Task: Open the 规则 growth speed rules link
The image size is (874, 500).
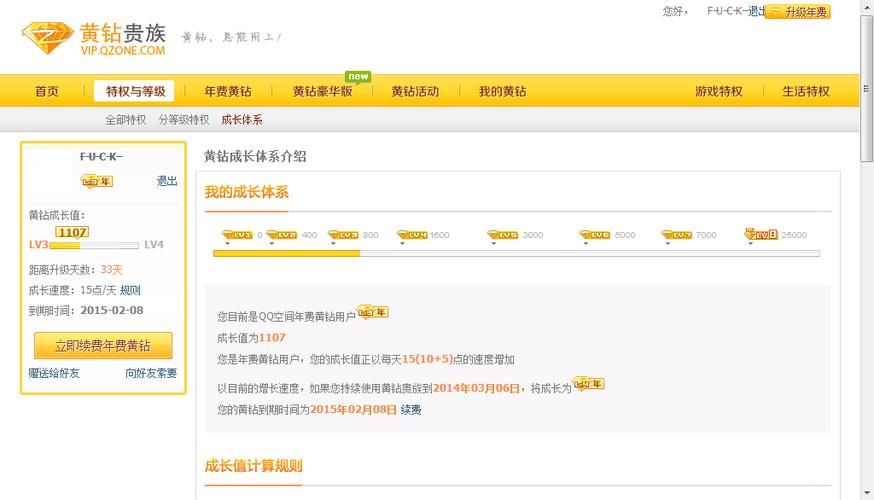Action: pos(130,290)
